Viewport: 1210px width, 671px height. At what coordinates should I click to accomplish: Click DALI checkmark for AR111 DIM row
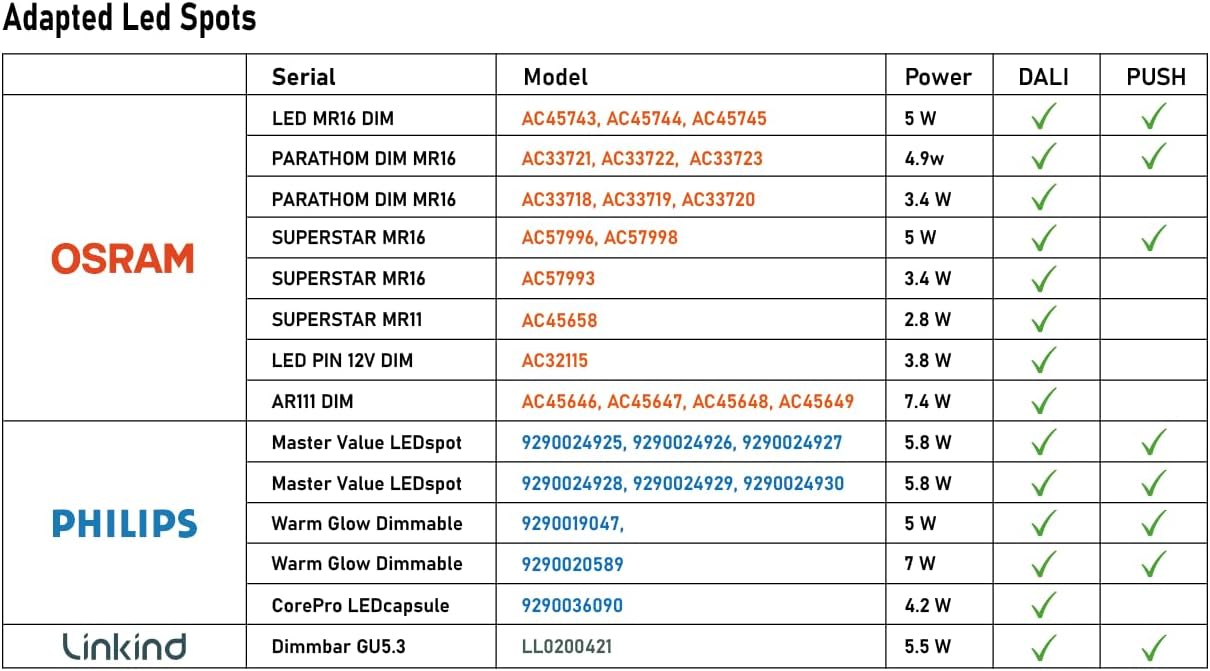[1044, 400]
